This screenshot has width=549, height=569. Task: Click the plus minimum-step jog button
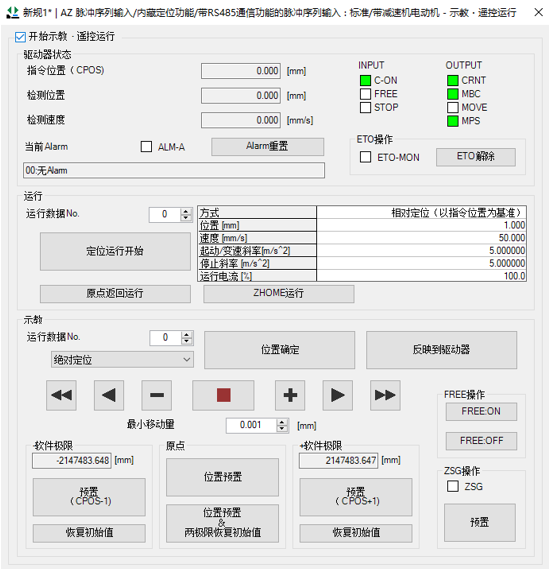[x=290, y=395]
